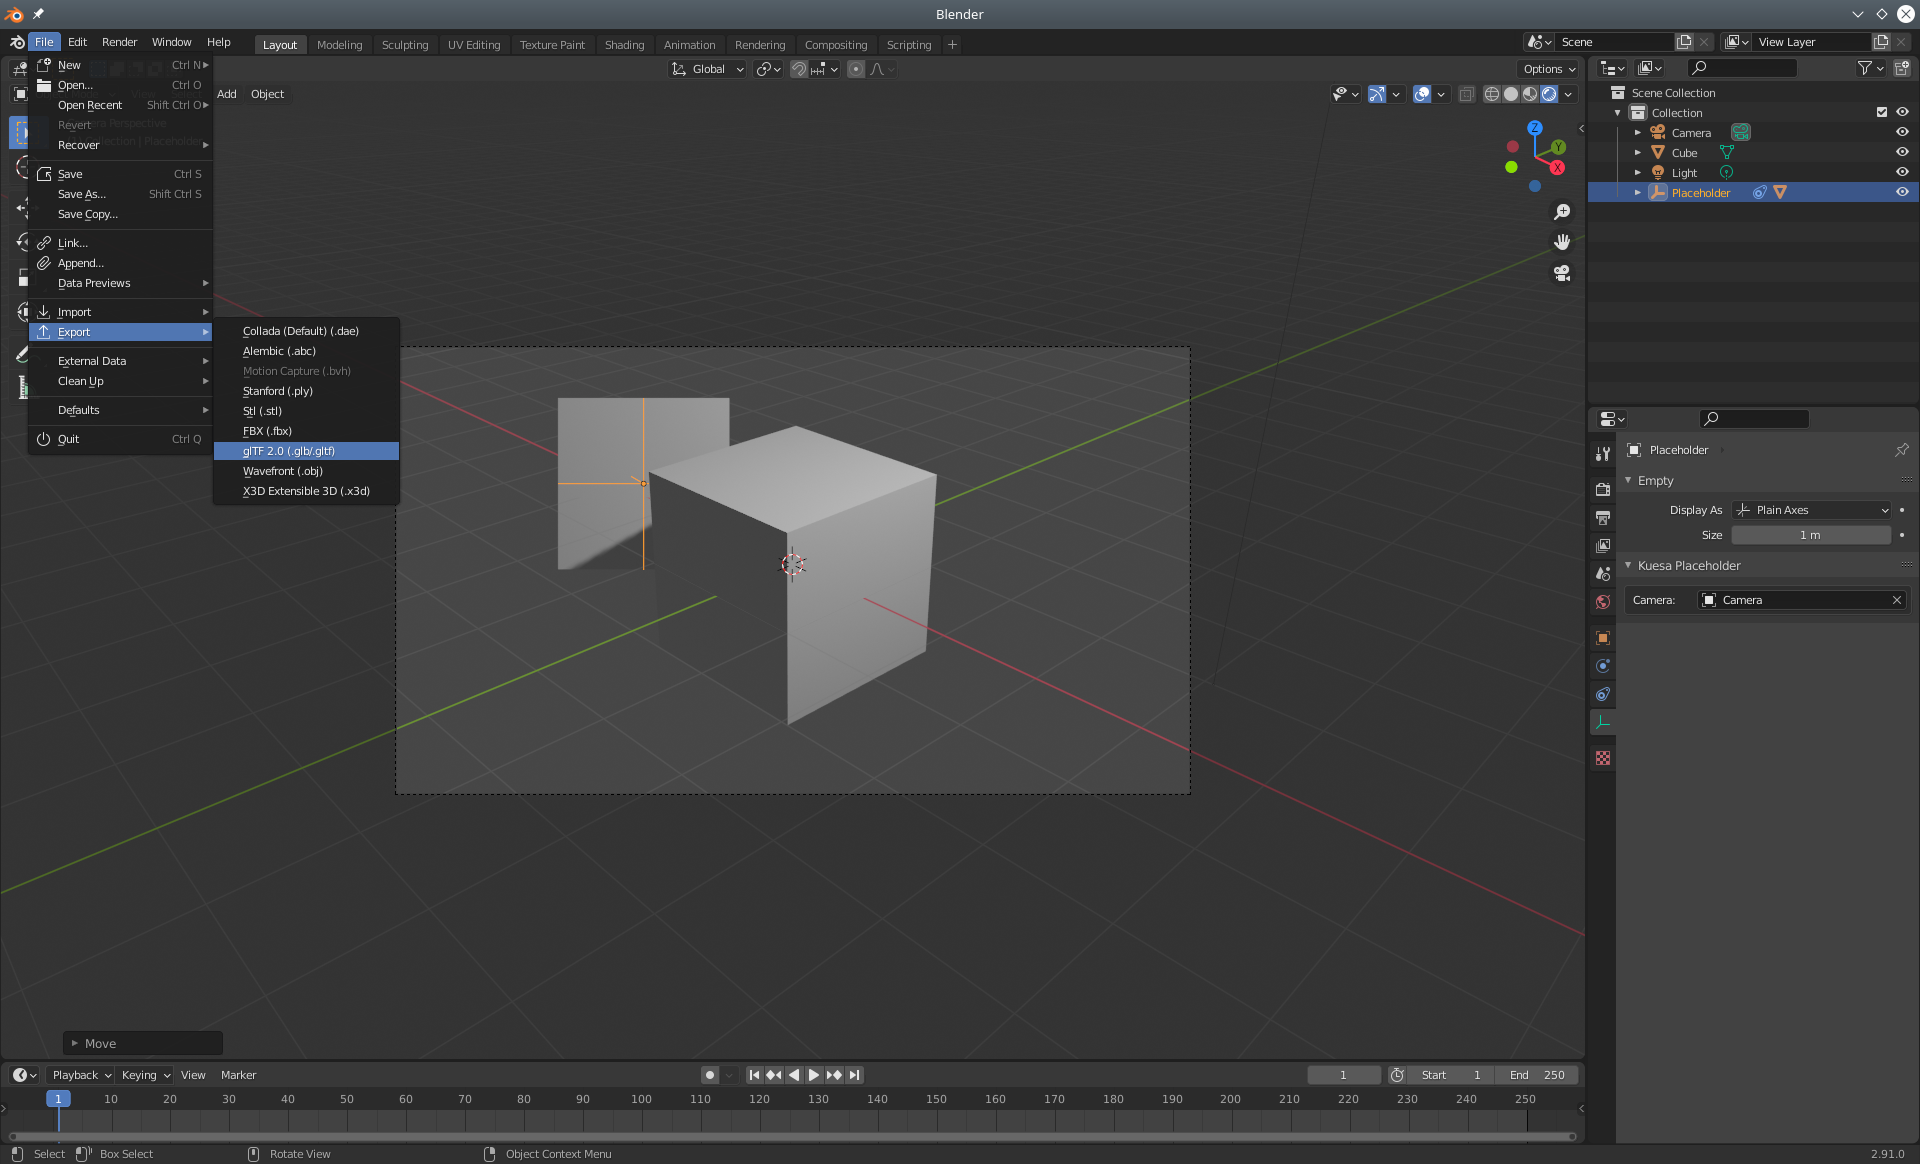Toggle proportional editing button
Screen dimensions: 1920x1164
(x=856, y=69)
